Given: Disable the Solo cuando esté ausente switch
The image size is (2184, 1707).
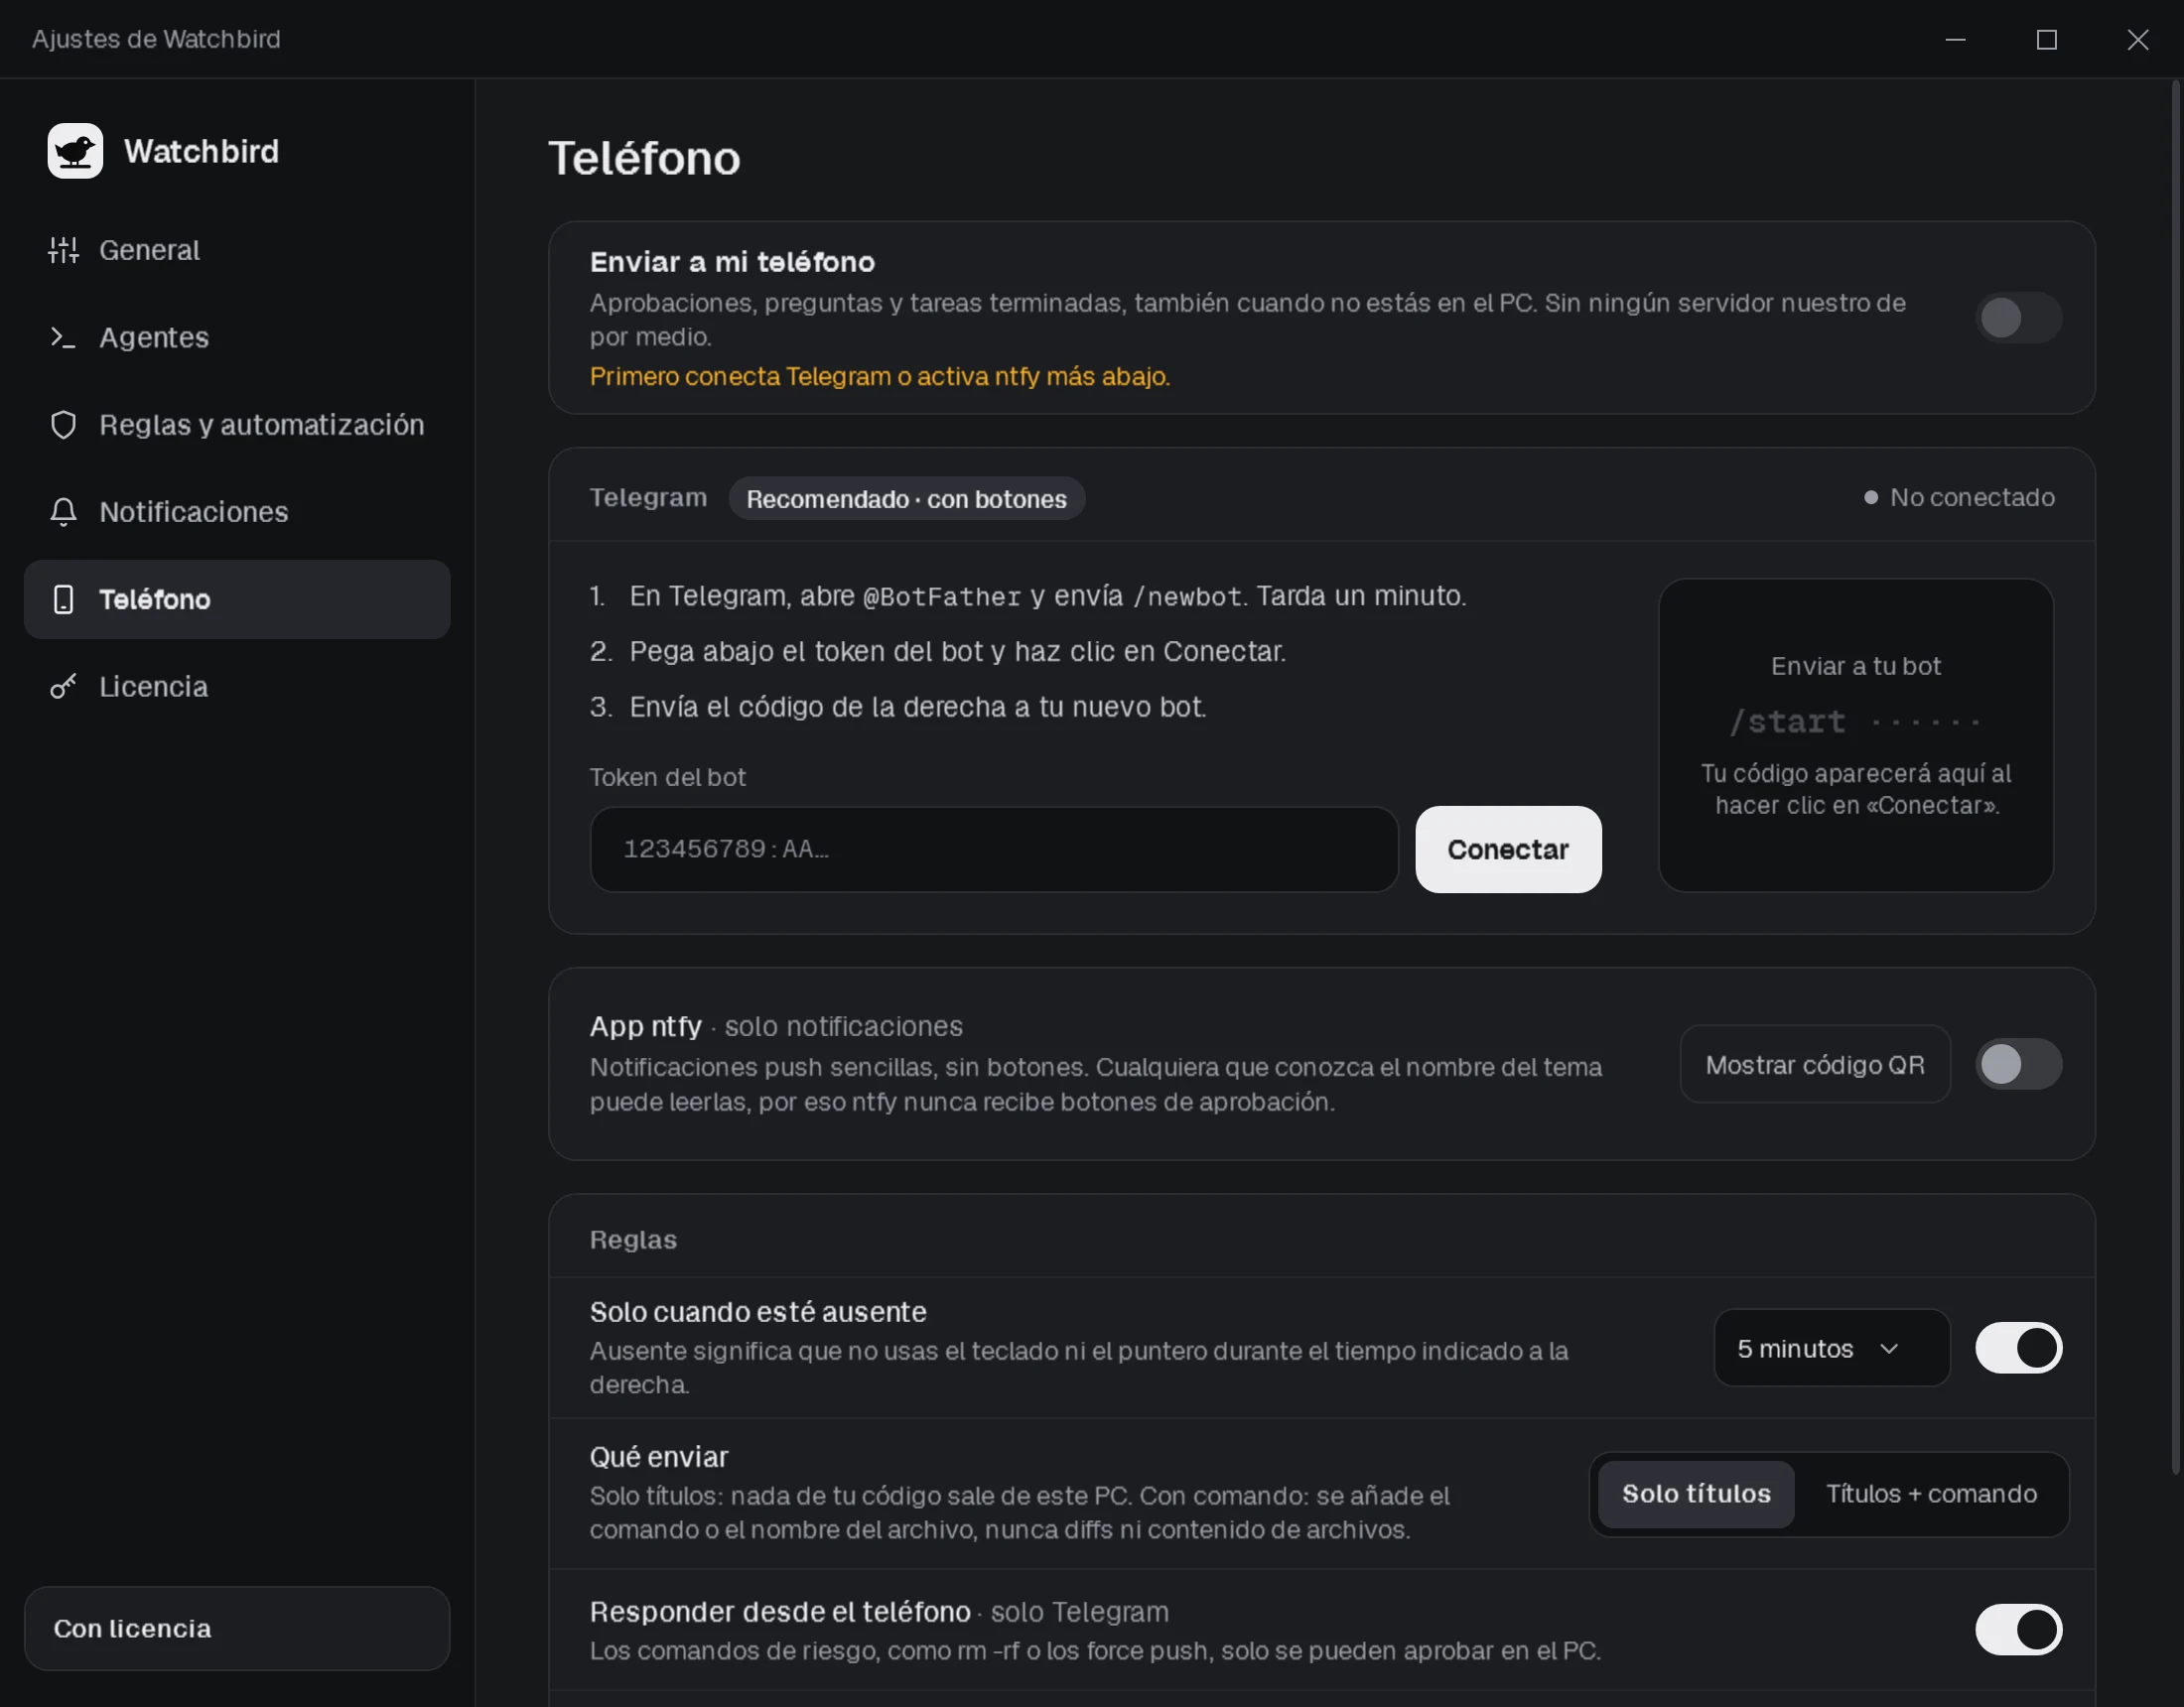Looking at the screenshot, I should 2018,1348.
